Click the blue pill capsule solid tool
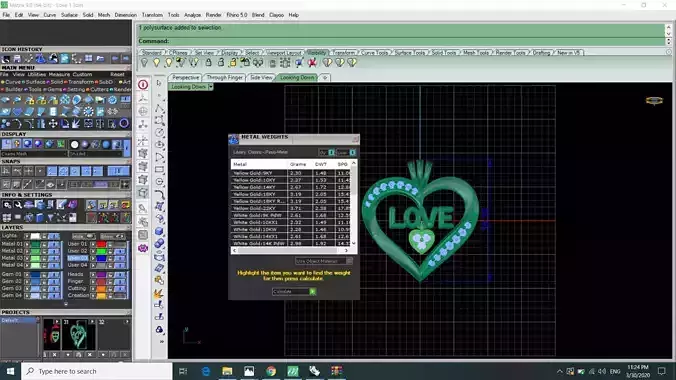This screenshot has width=676, height=380. tap(159, 244)
